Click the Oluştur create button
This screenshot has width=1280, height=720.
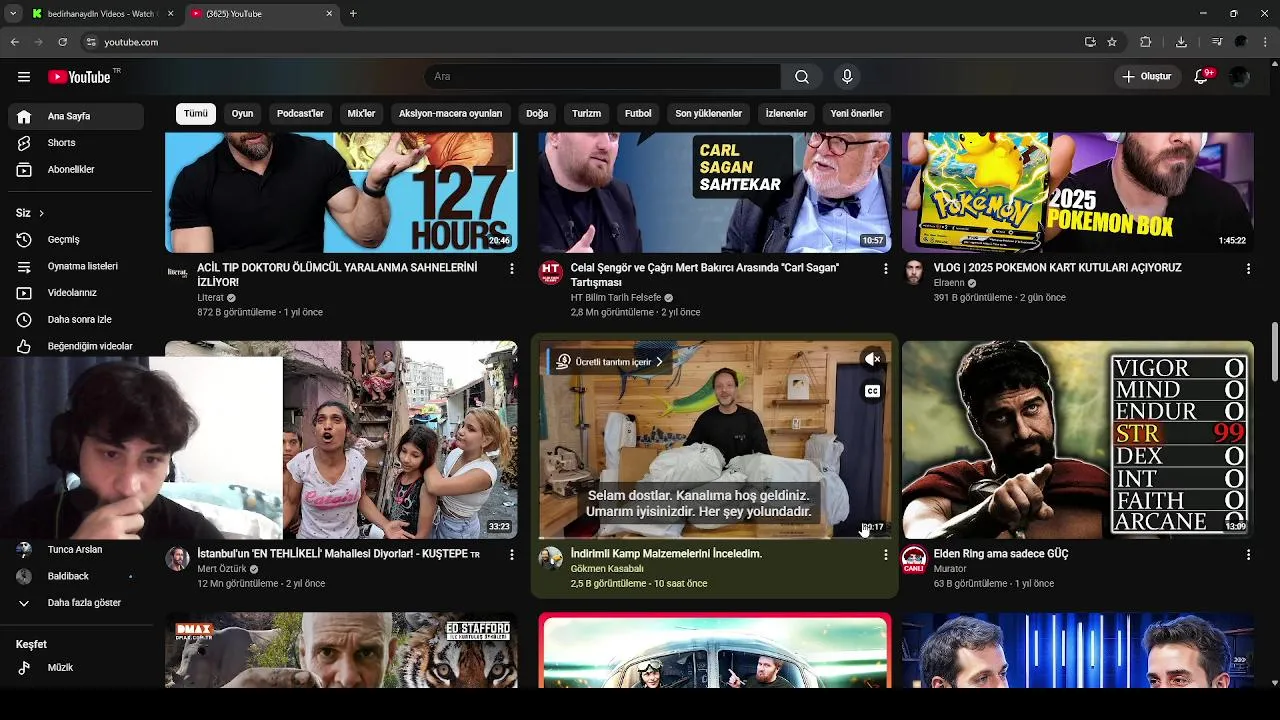[1146, 77]
